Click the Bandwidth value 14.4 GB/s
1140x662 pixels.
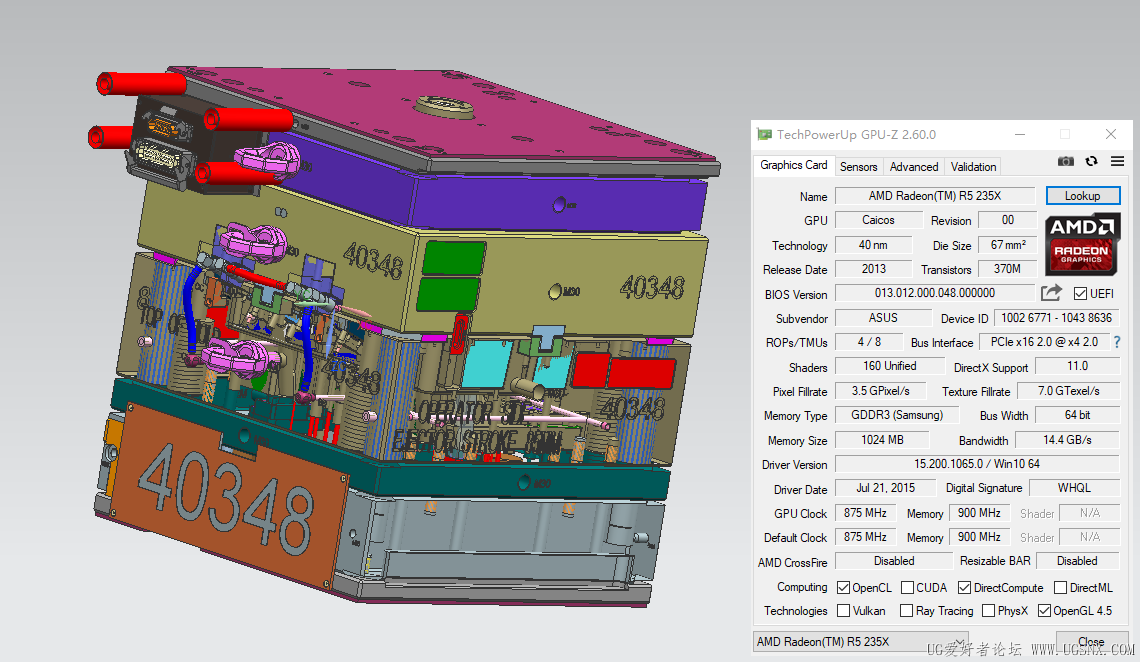(1067, 440)
